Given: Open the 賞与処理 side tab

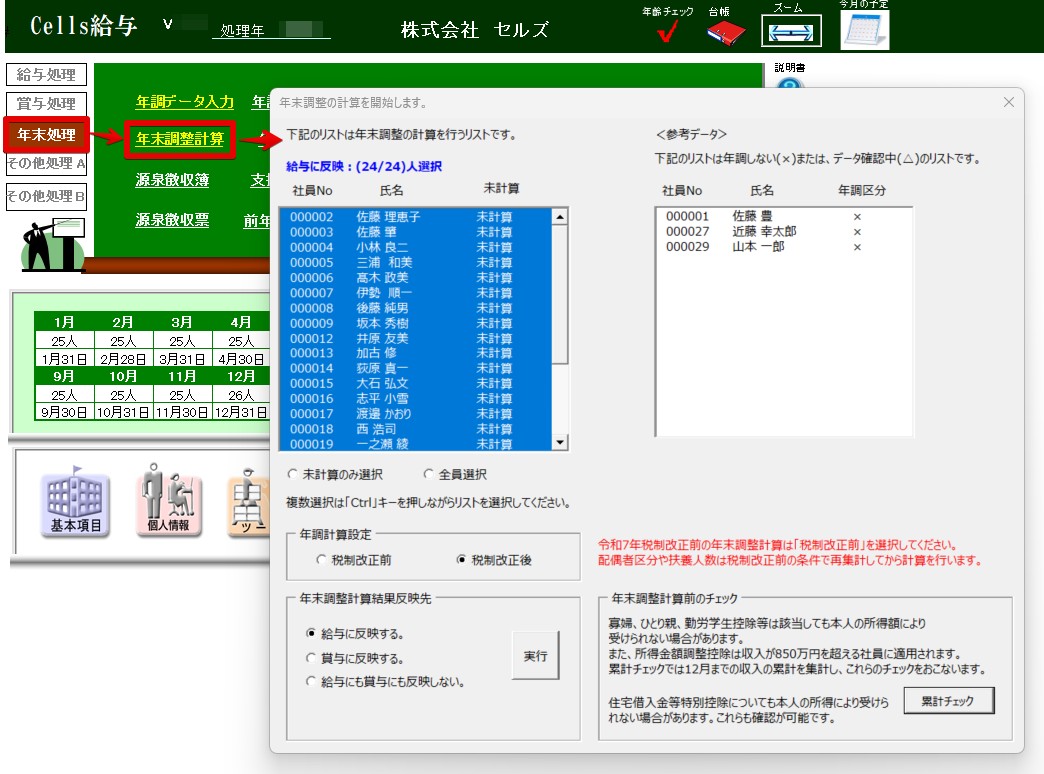Looking at the screenshot, I should 46,104.
